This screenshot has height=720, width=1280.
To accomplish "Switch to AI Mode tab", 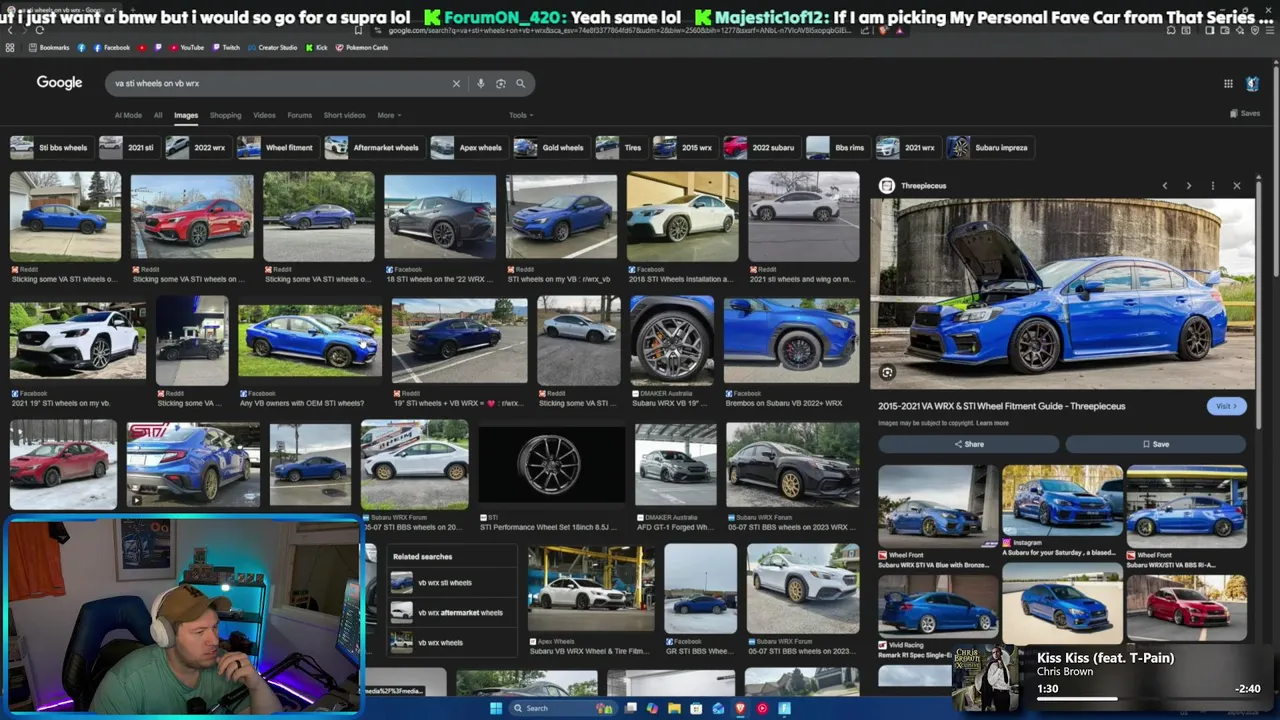I will (128, 115).
